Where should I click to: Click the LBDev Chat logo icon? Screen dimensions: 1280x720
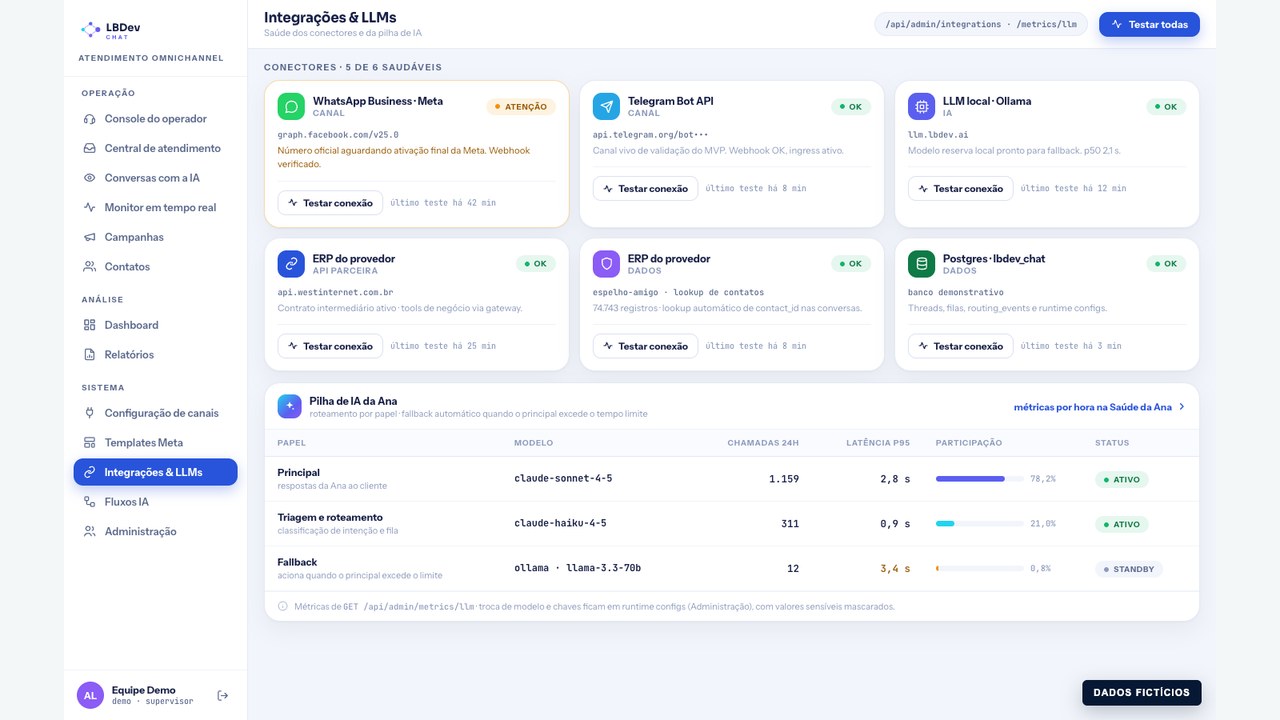(90, 30)
